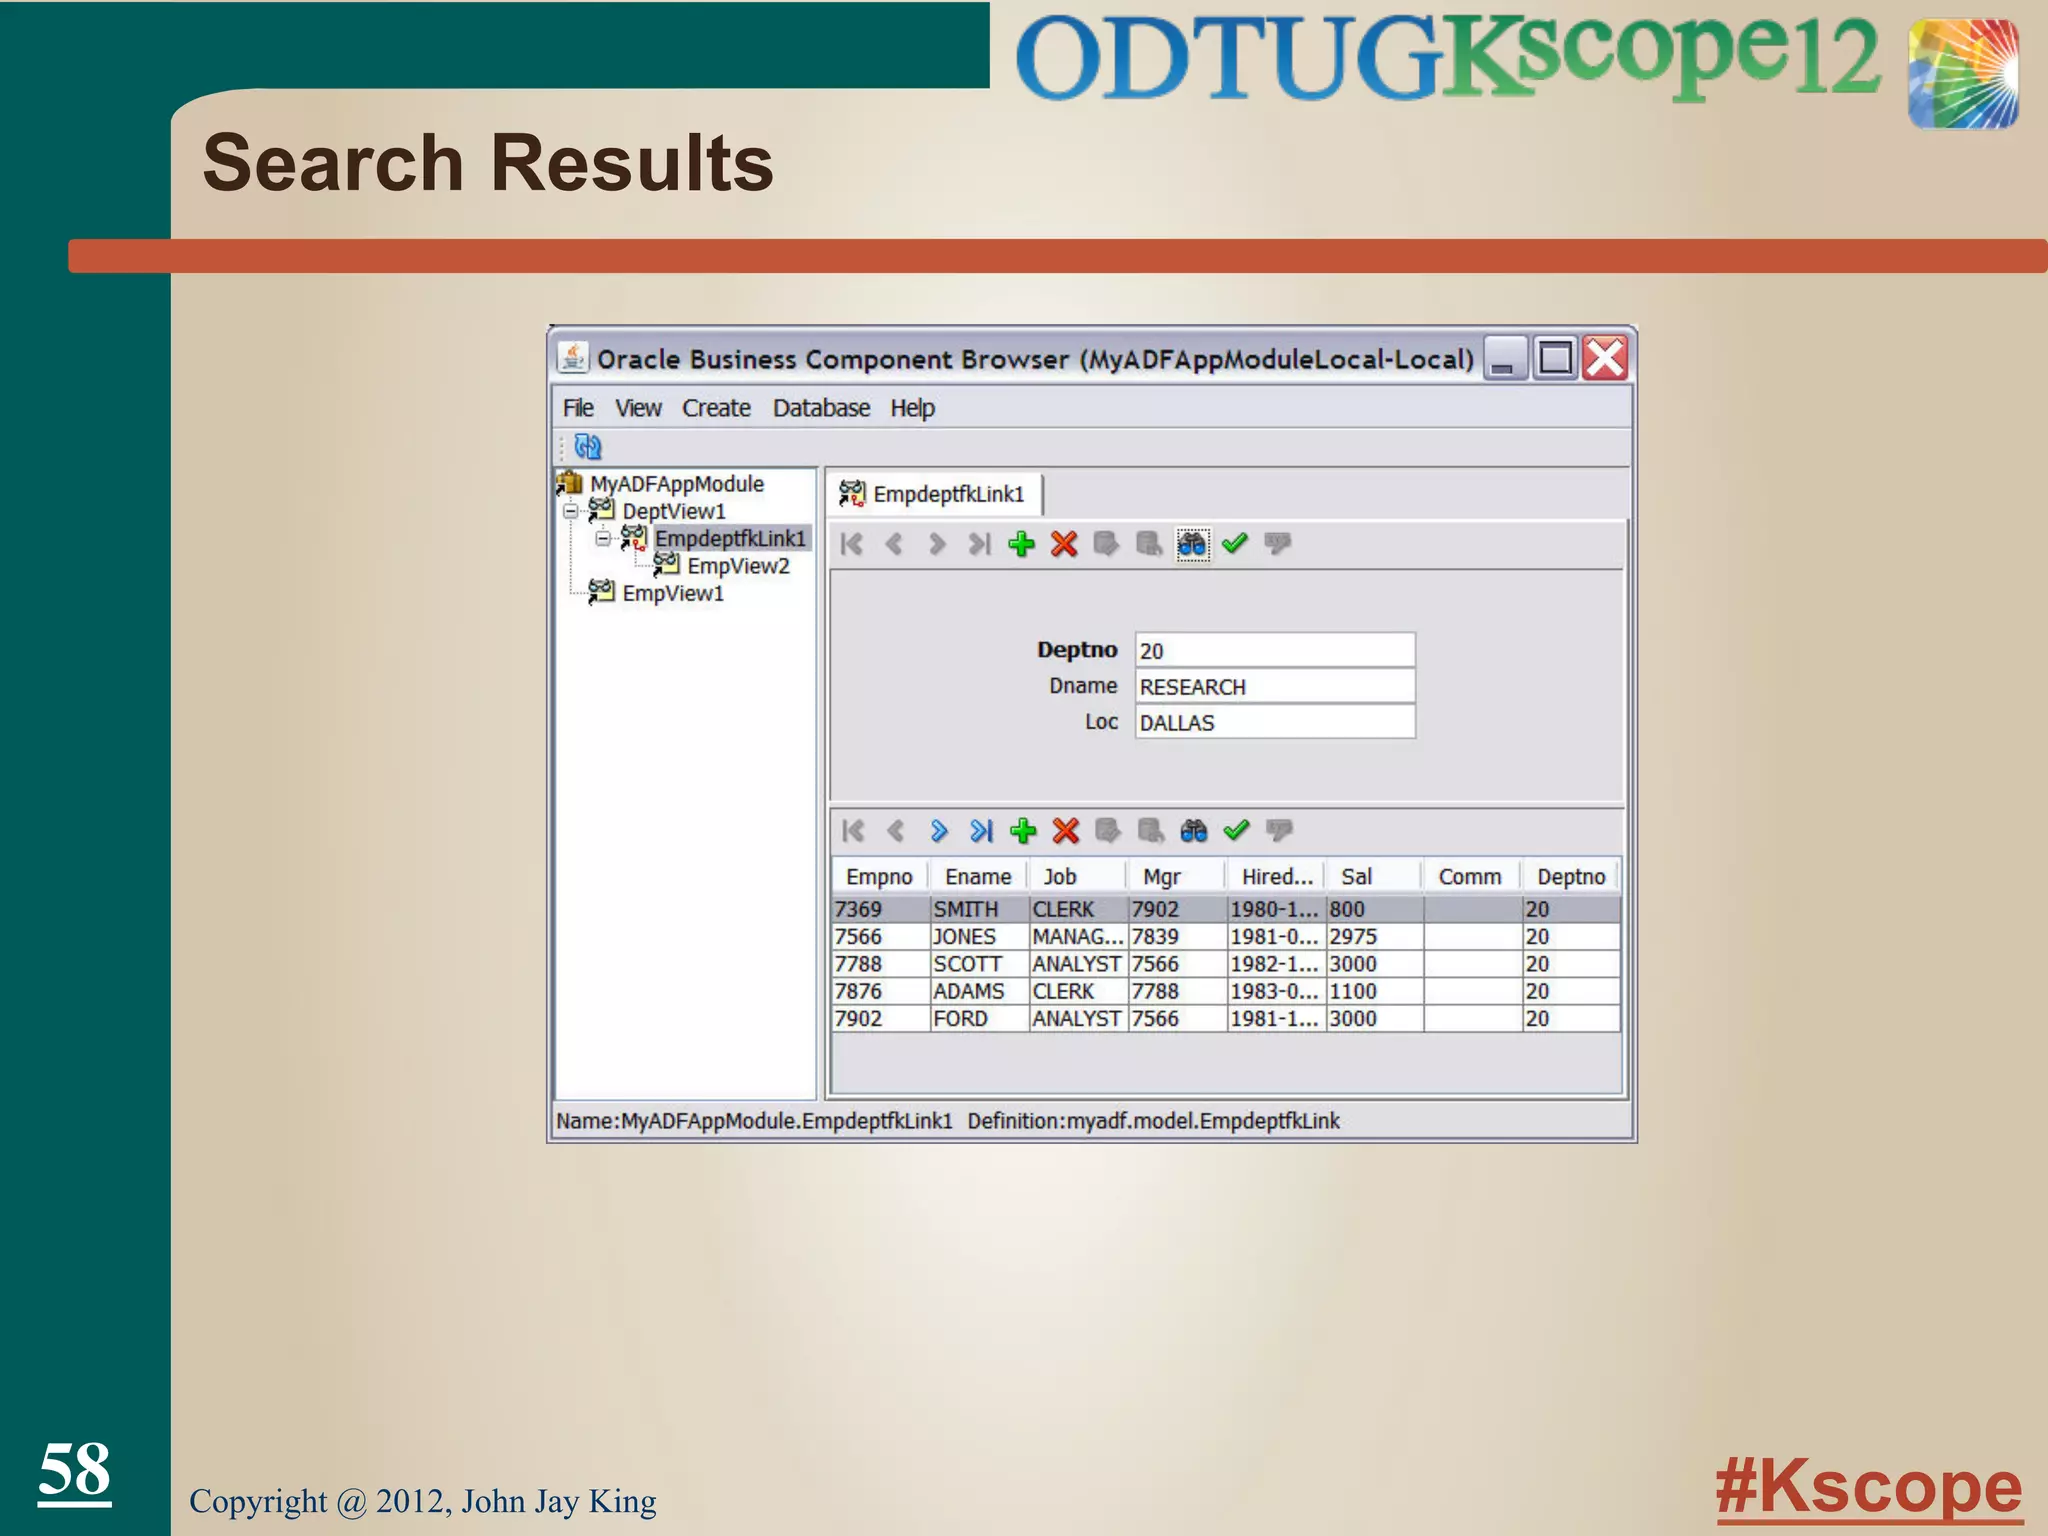This screenshot has width=2048, height=1536.
Task: Collapse the DeptView1 tree node
Action: (x=570, y=511)
